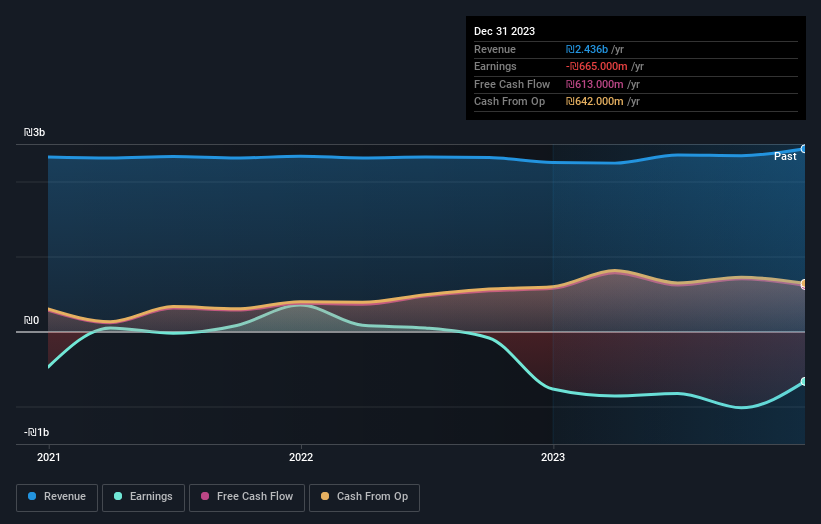Click the tooltip 'Free Cash Flow' row label
The height and width of the screenshot is (524, 821).
[512, 84]
